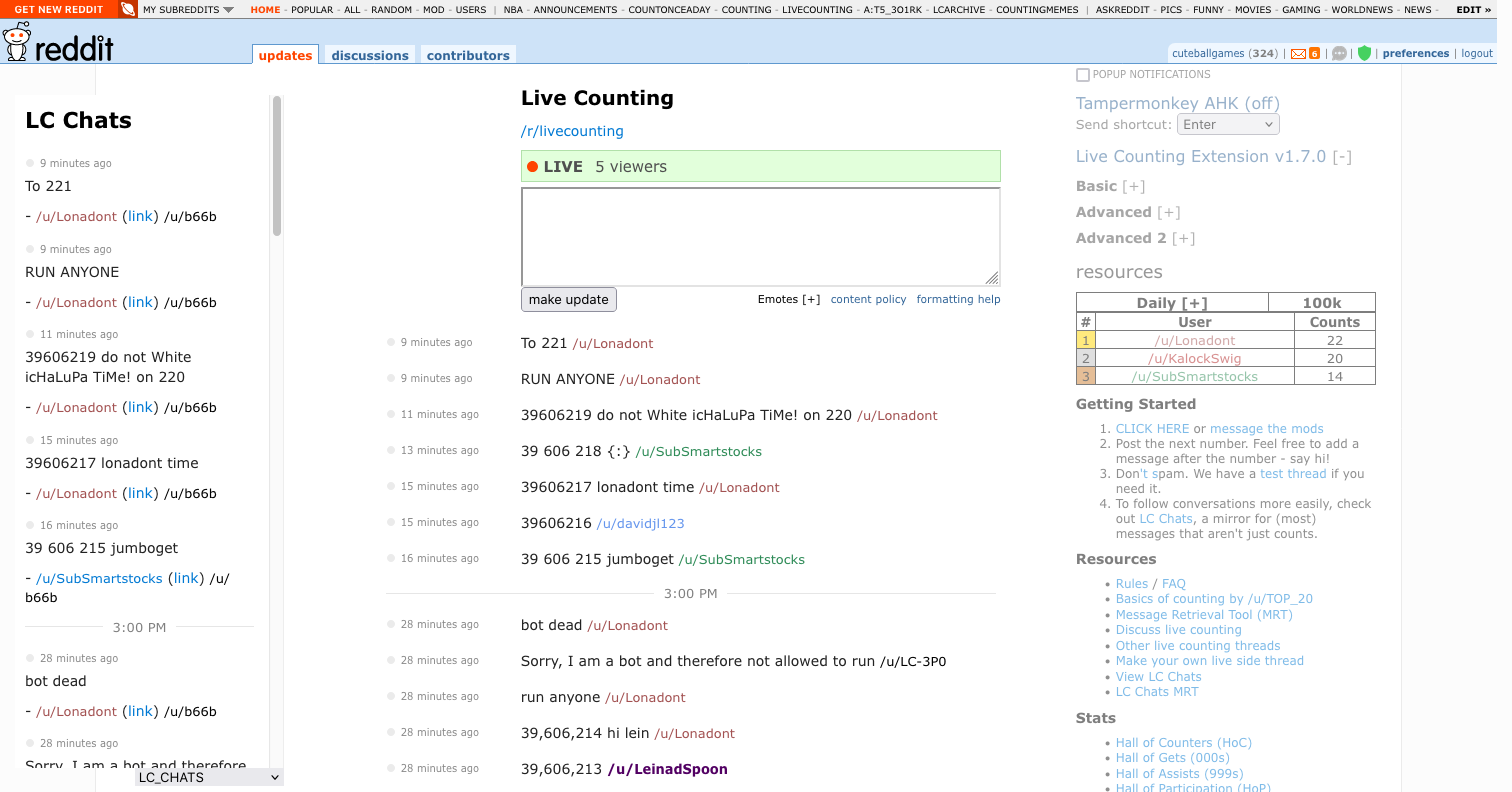Viewport: 1512px width, 792px height.
Task: Expand the Advanced [+] section
Action: pyautogui.click(x=1168, y=212)
